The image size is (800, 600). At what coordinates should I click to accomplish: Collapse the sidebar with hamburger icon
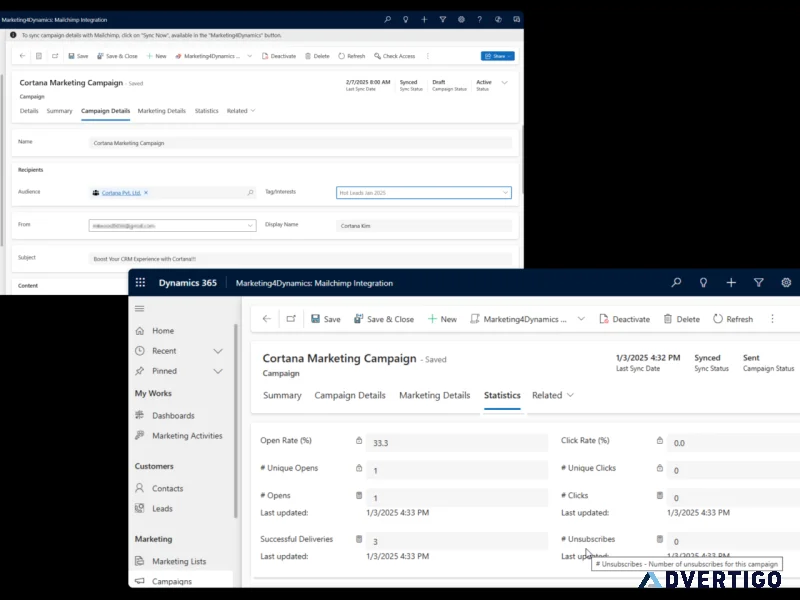139,308
